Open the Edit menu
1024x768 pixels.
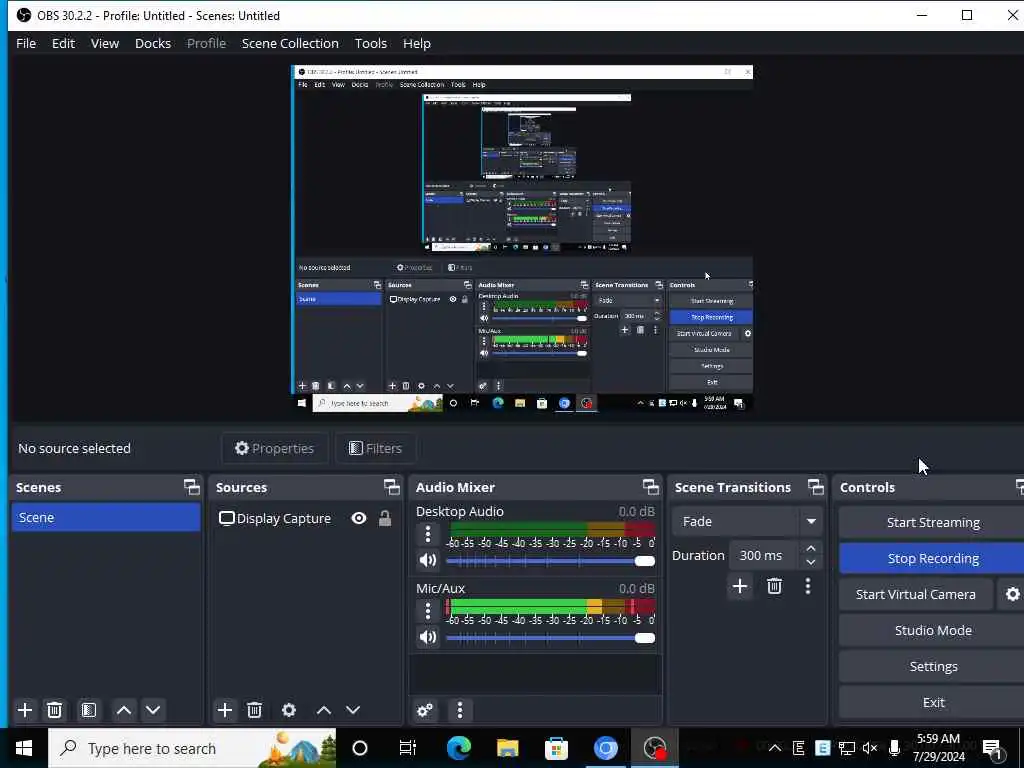pos(63,43)
